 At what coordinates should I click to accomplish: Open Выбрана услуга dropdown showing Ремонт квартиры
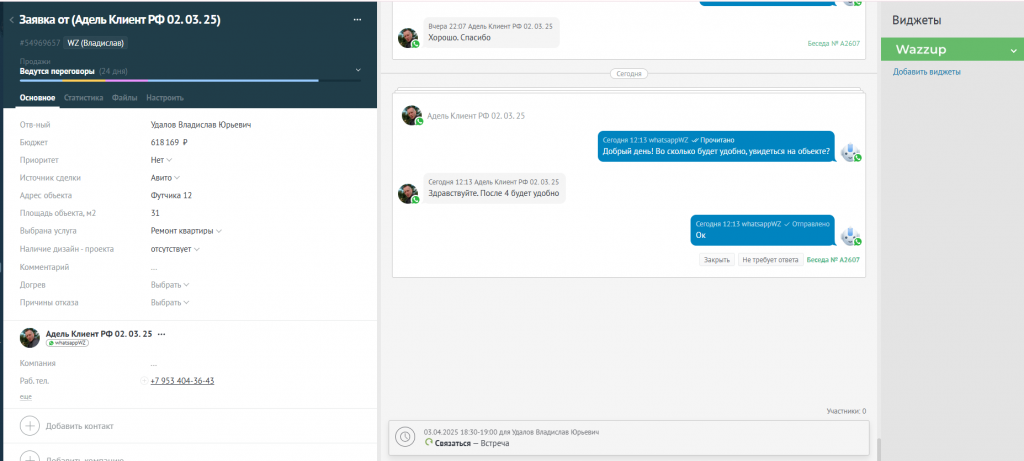186,231
